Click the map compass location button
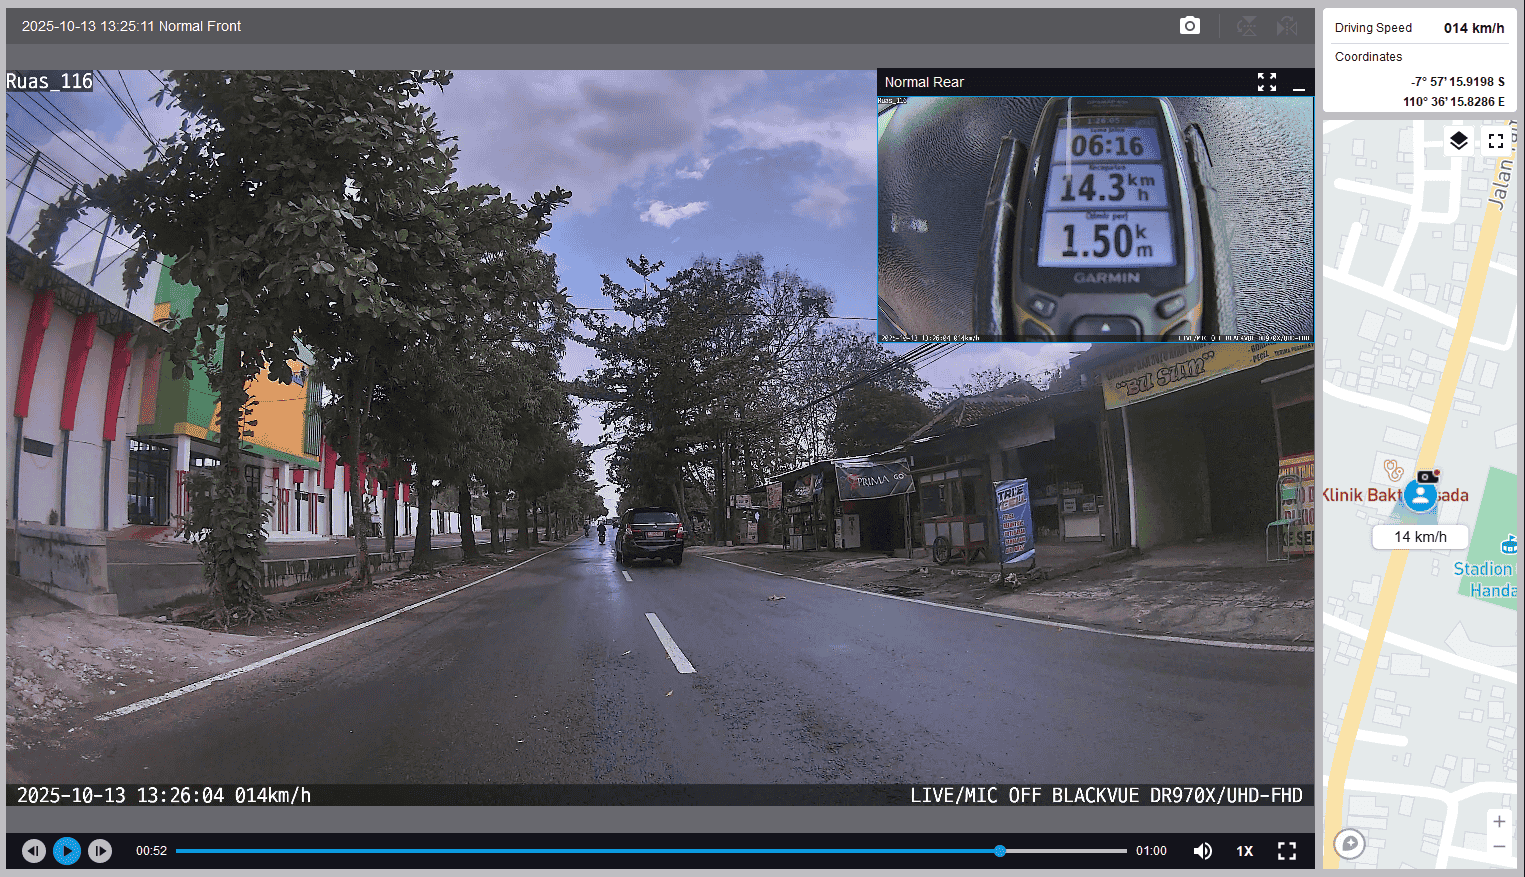 click(1349, 844)
